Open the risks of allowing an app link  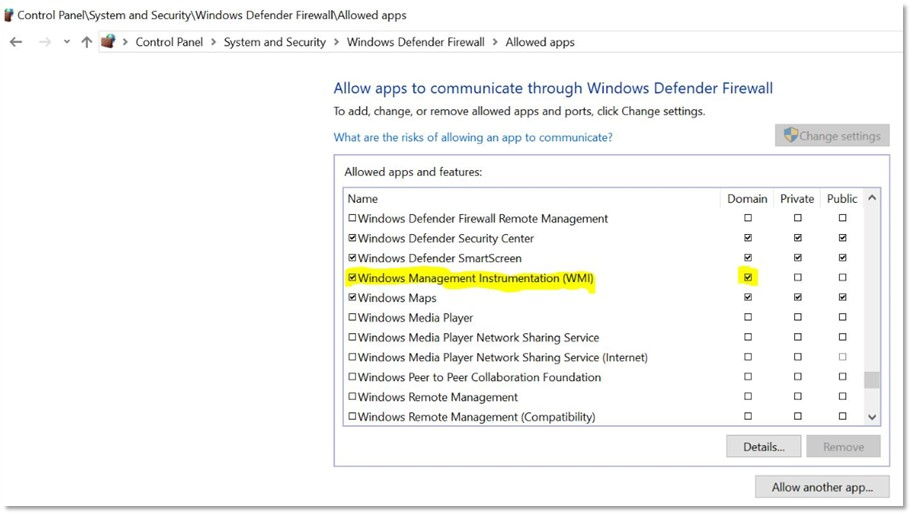tap(472, 137)
